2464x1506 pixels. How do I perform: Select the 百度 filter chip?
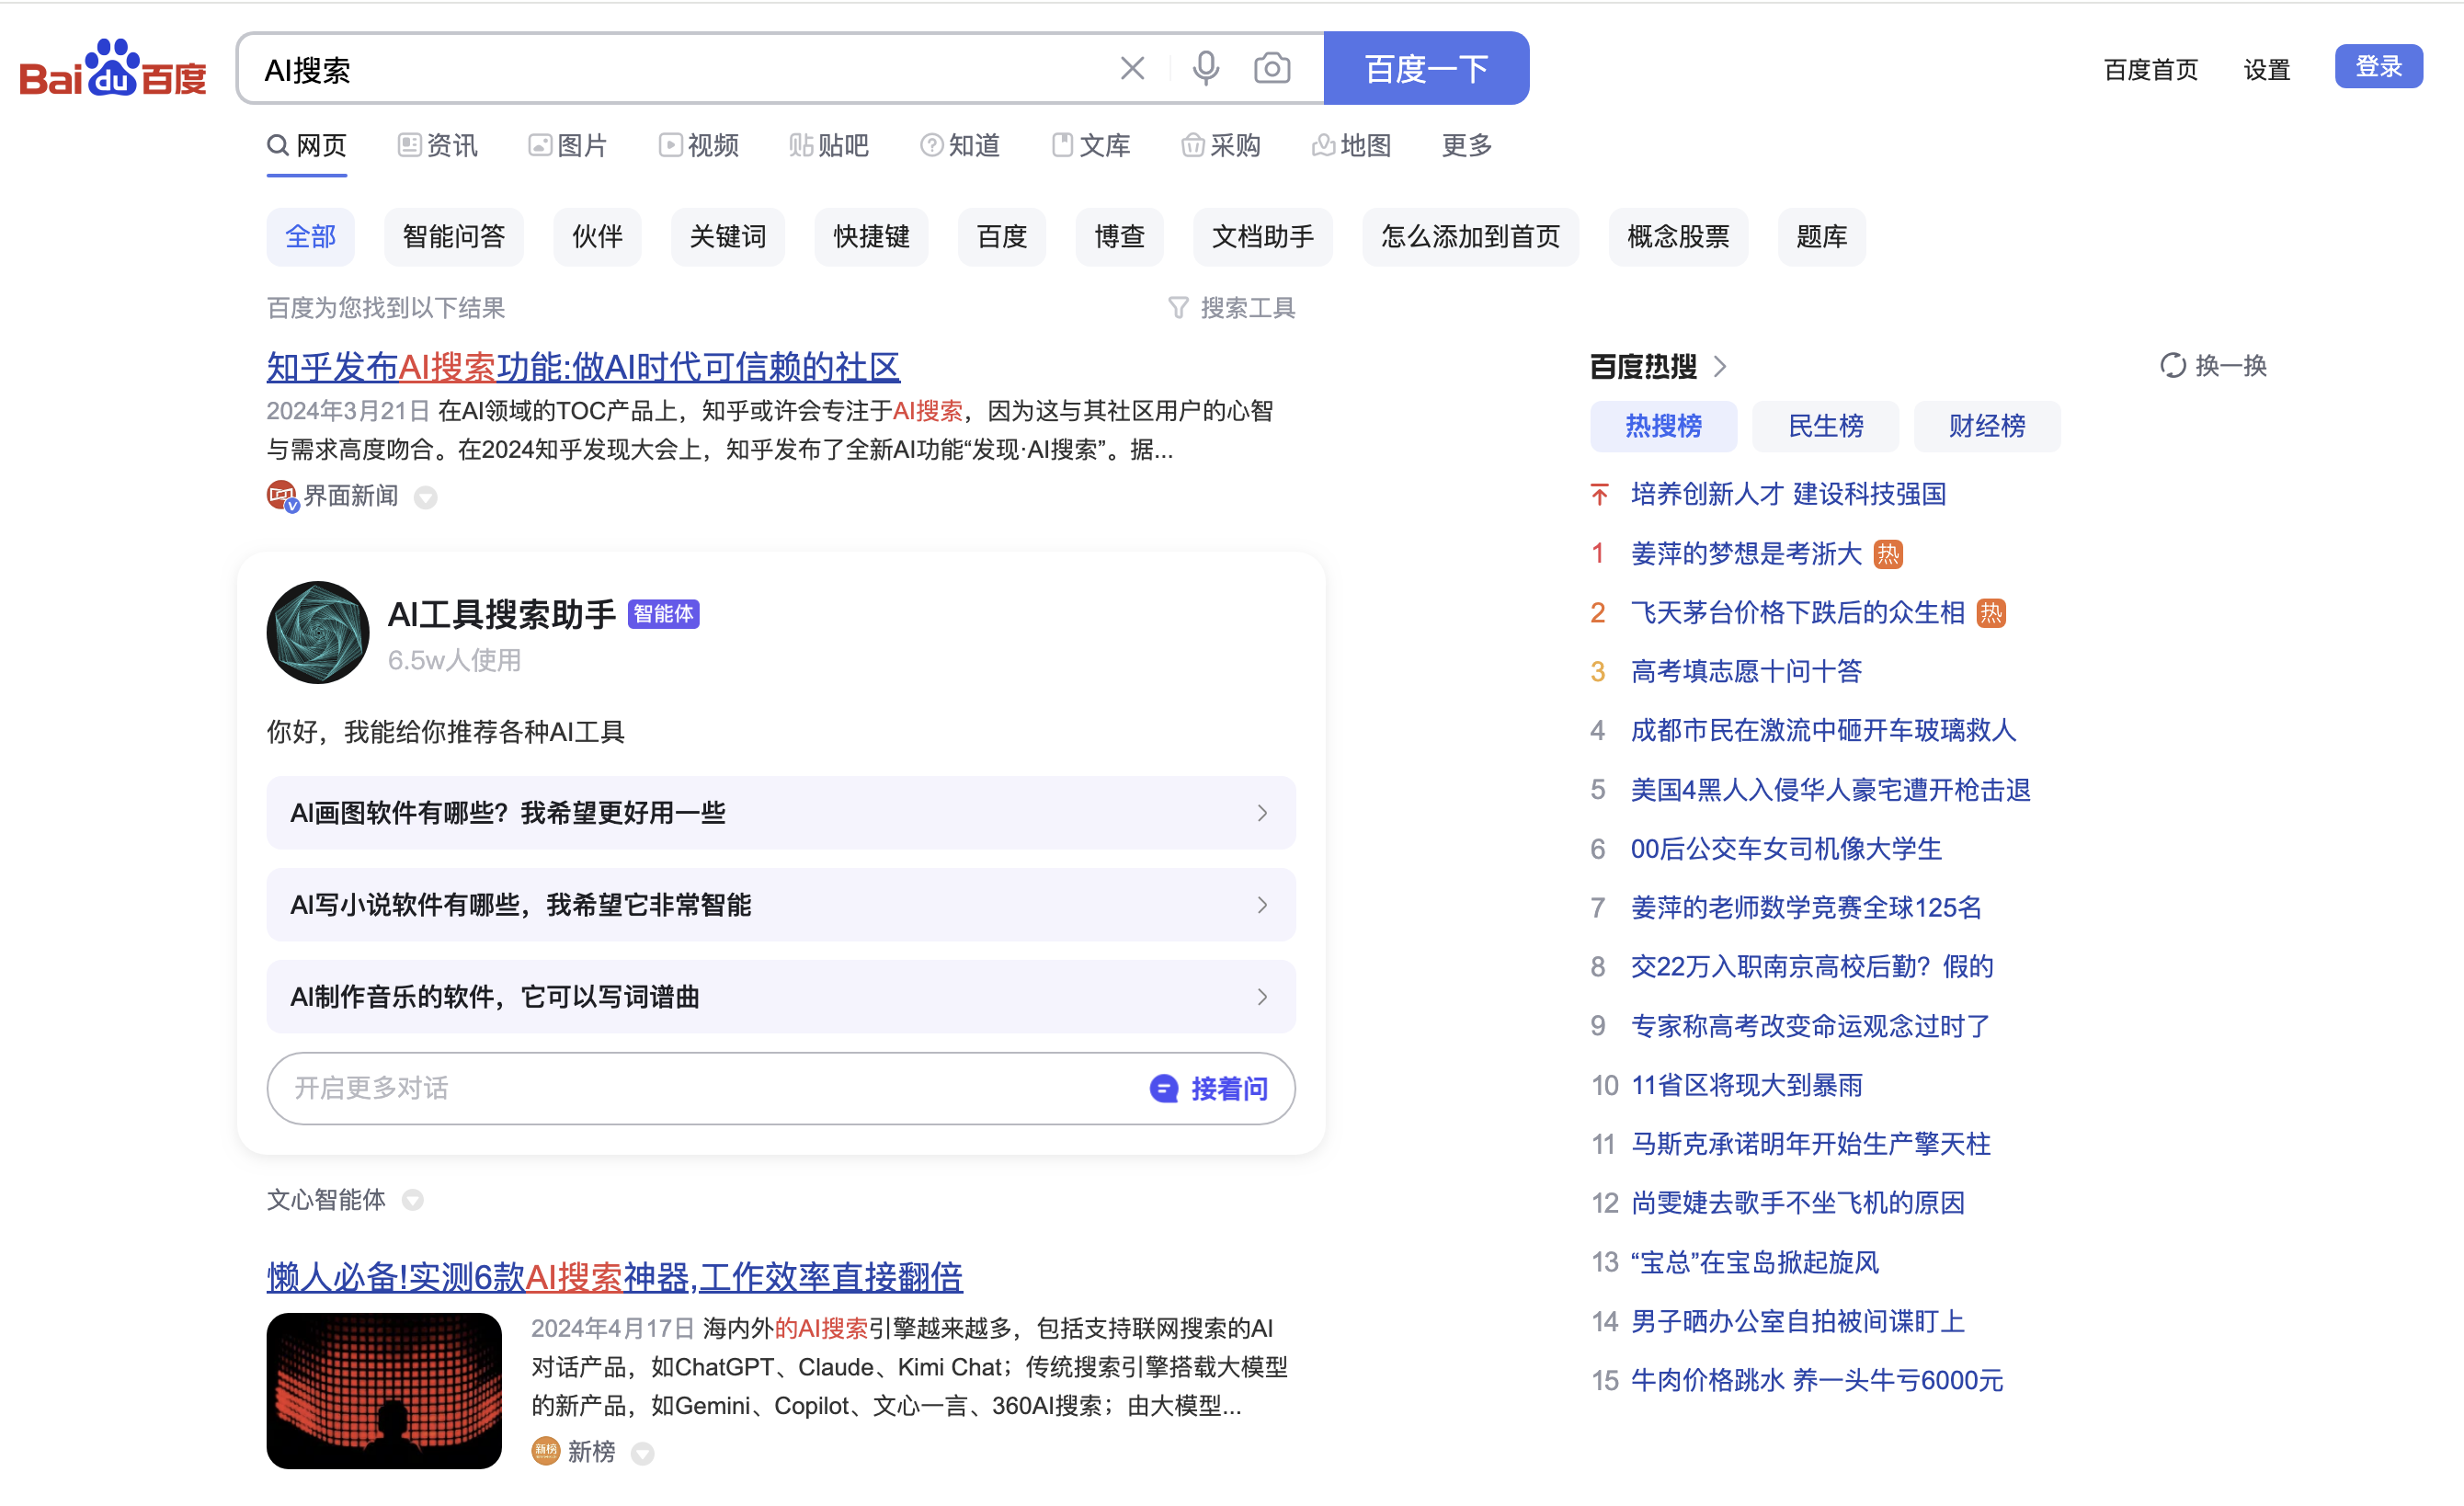click(x=1002, y=237)
